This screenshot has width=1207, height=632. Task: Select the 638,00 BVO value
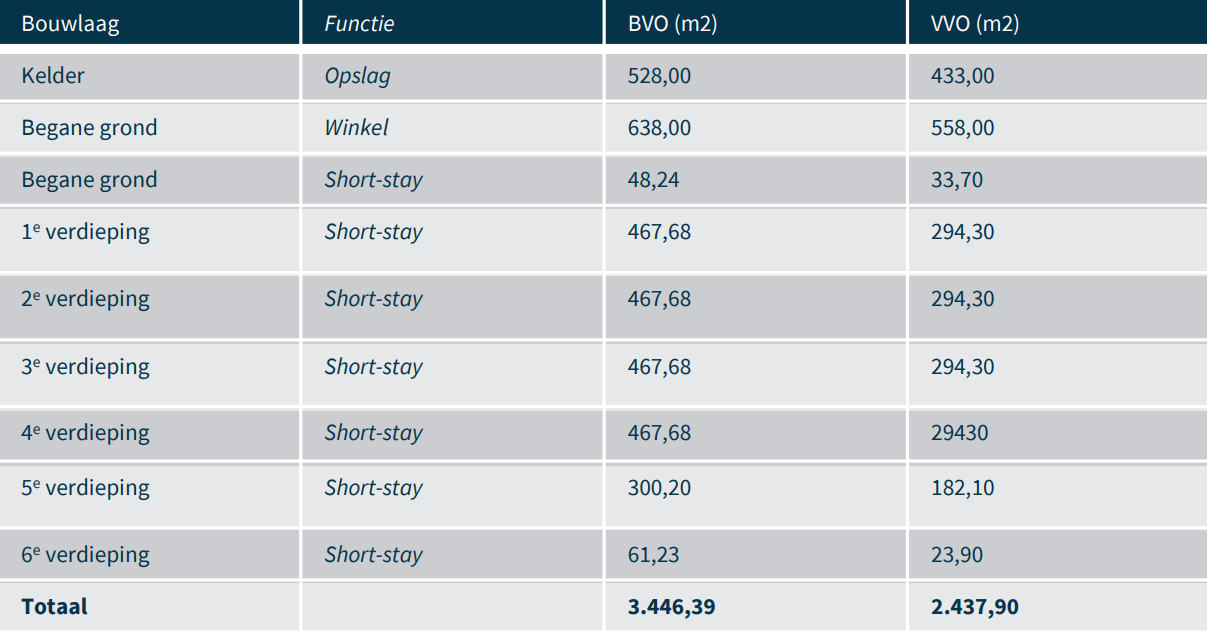coord(659,128)
